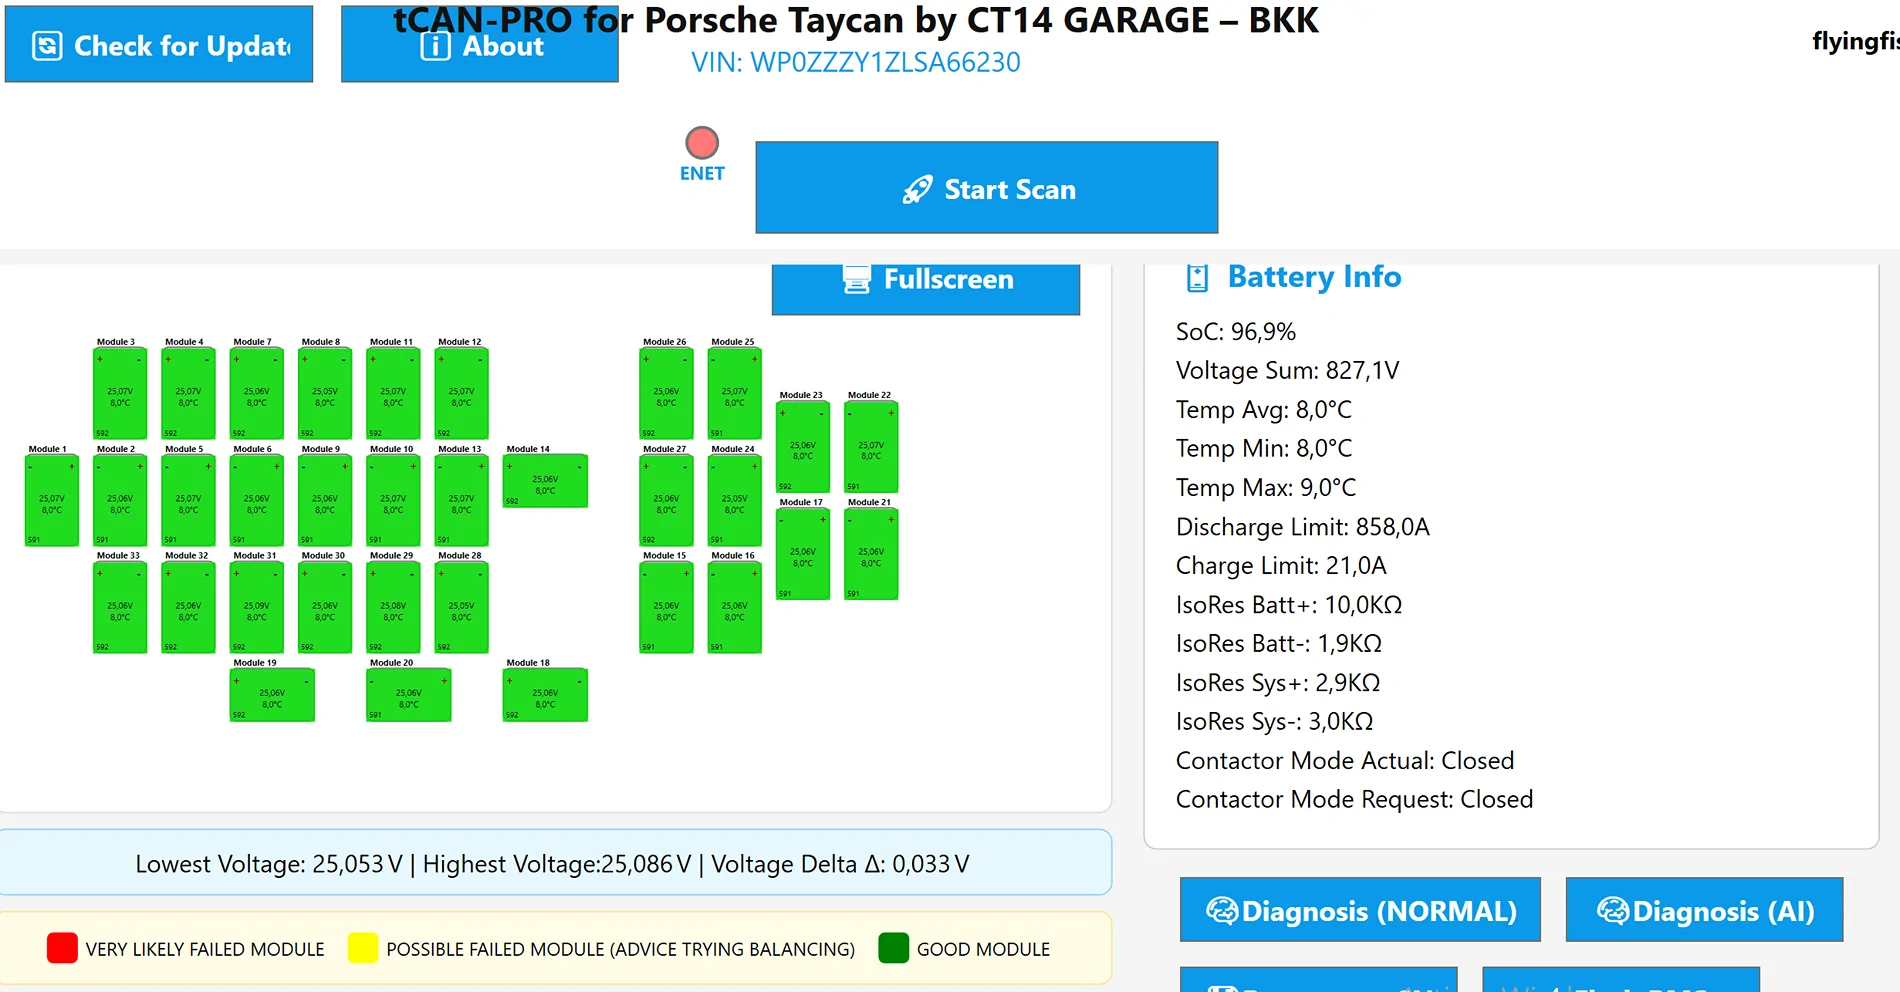Image resolution: width=1900 pixels, height=992 pixels.
Task: Select horizontal battery Module 18
Action: (545, 695)
